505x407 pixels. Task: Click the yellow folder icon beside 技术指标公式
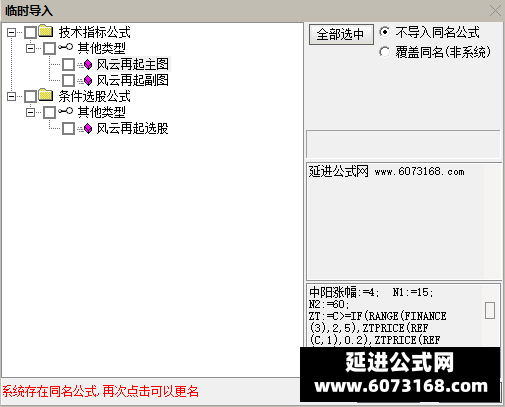tap(46, 31)
